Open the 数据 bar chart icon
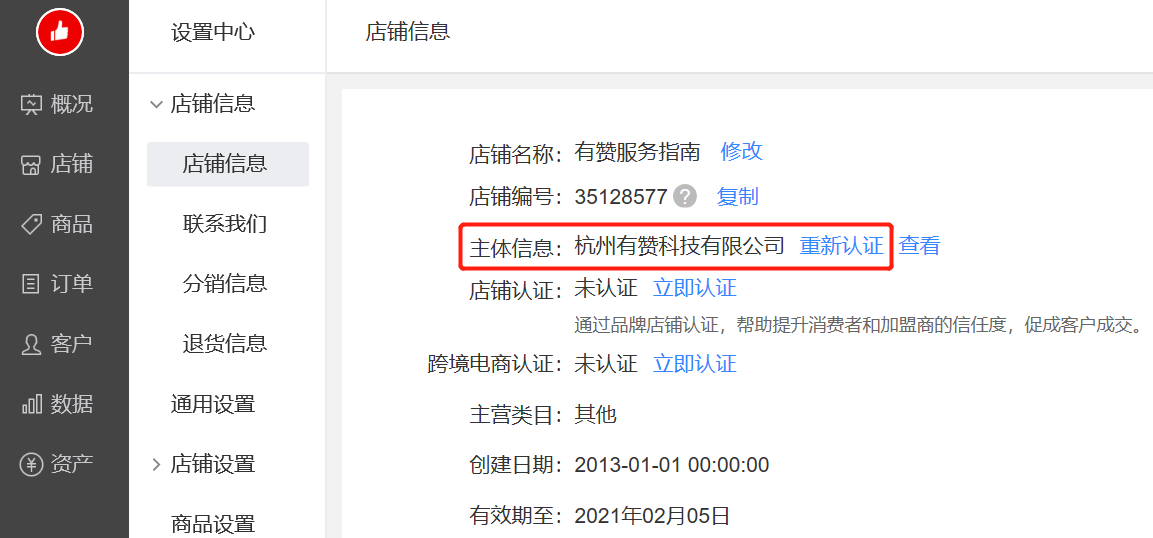1153x538 pixels. coord(31,404)
